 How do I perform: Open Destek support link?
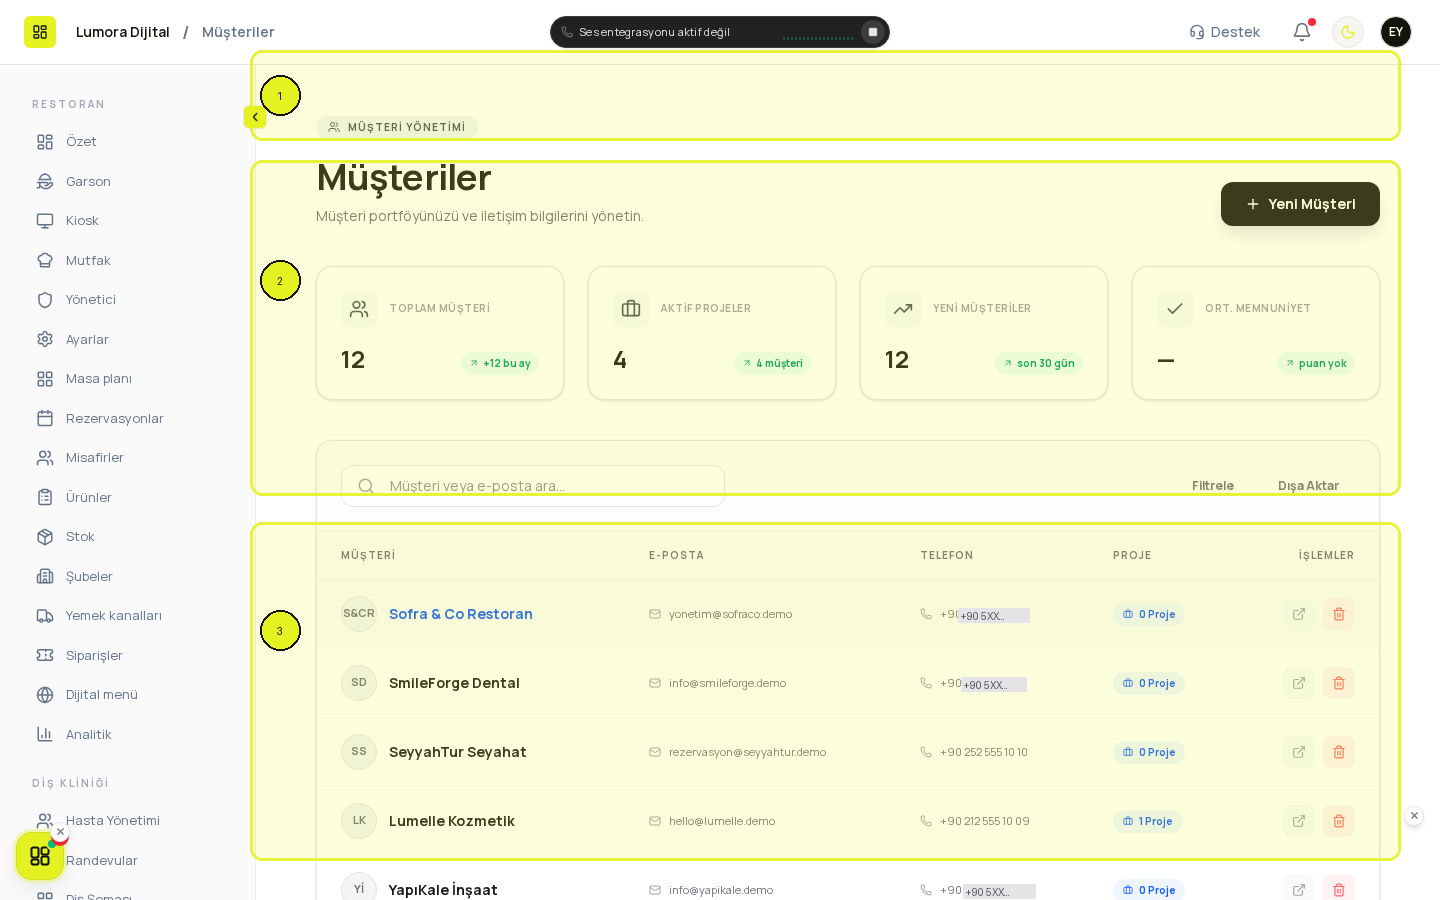1224,32
